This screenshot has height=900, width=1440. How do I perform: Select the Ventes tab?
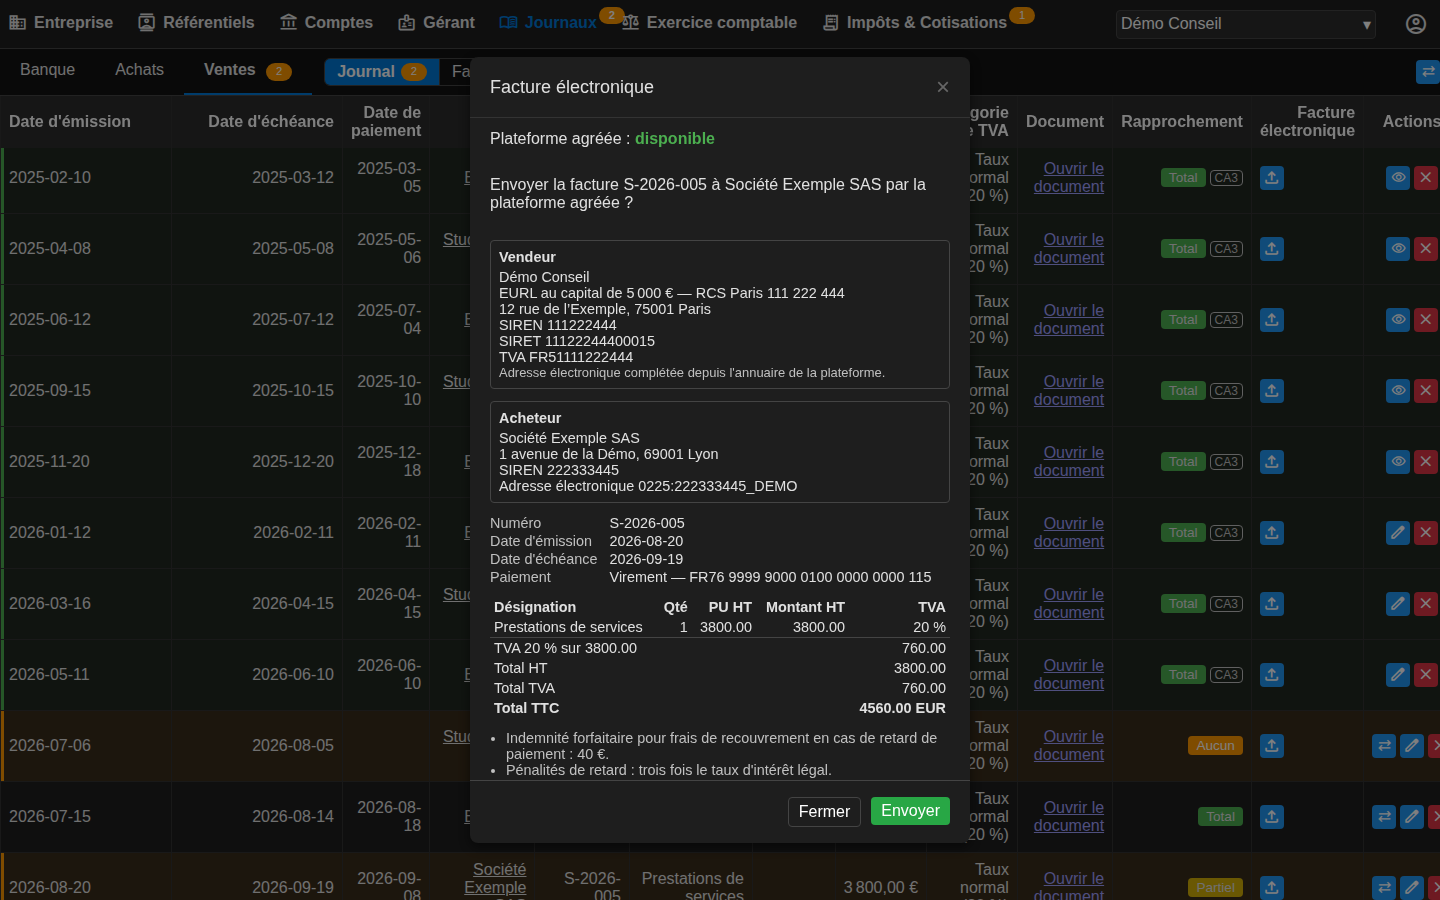coord(247,70)
